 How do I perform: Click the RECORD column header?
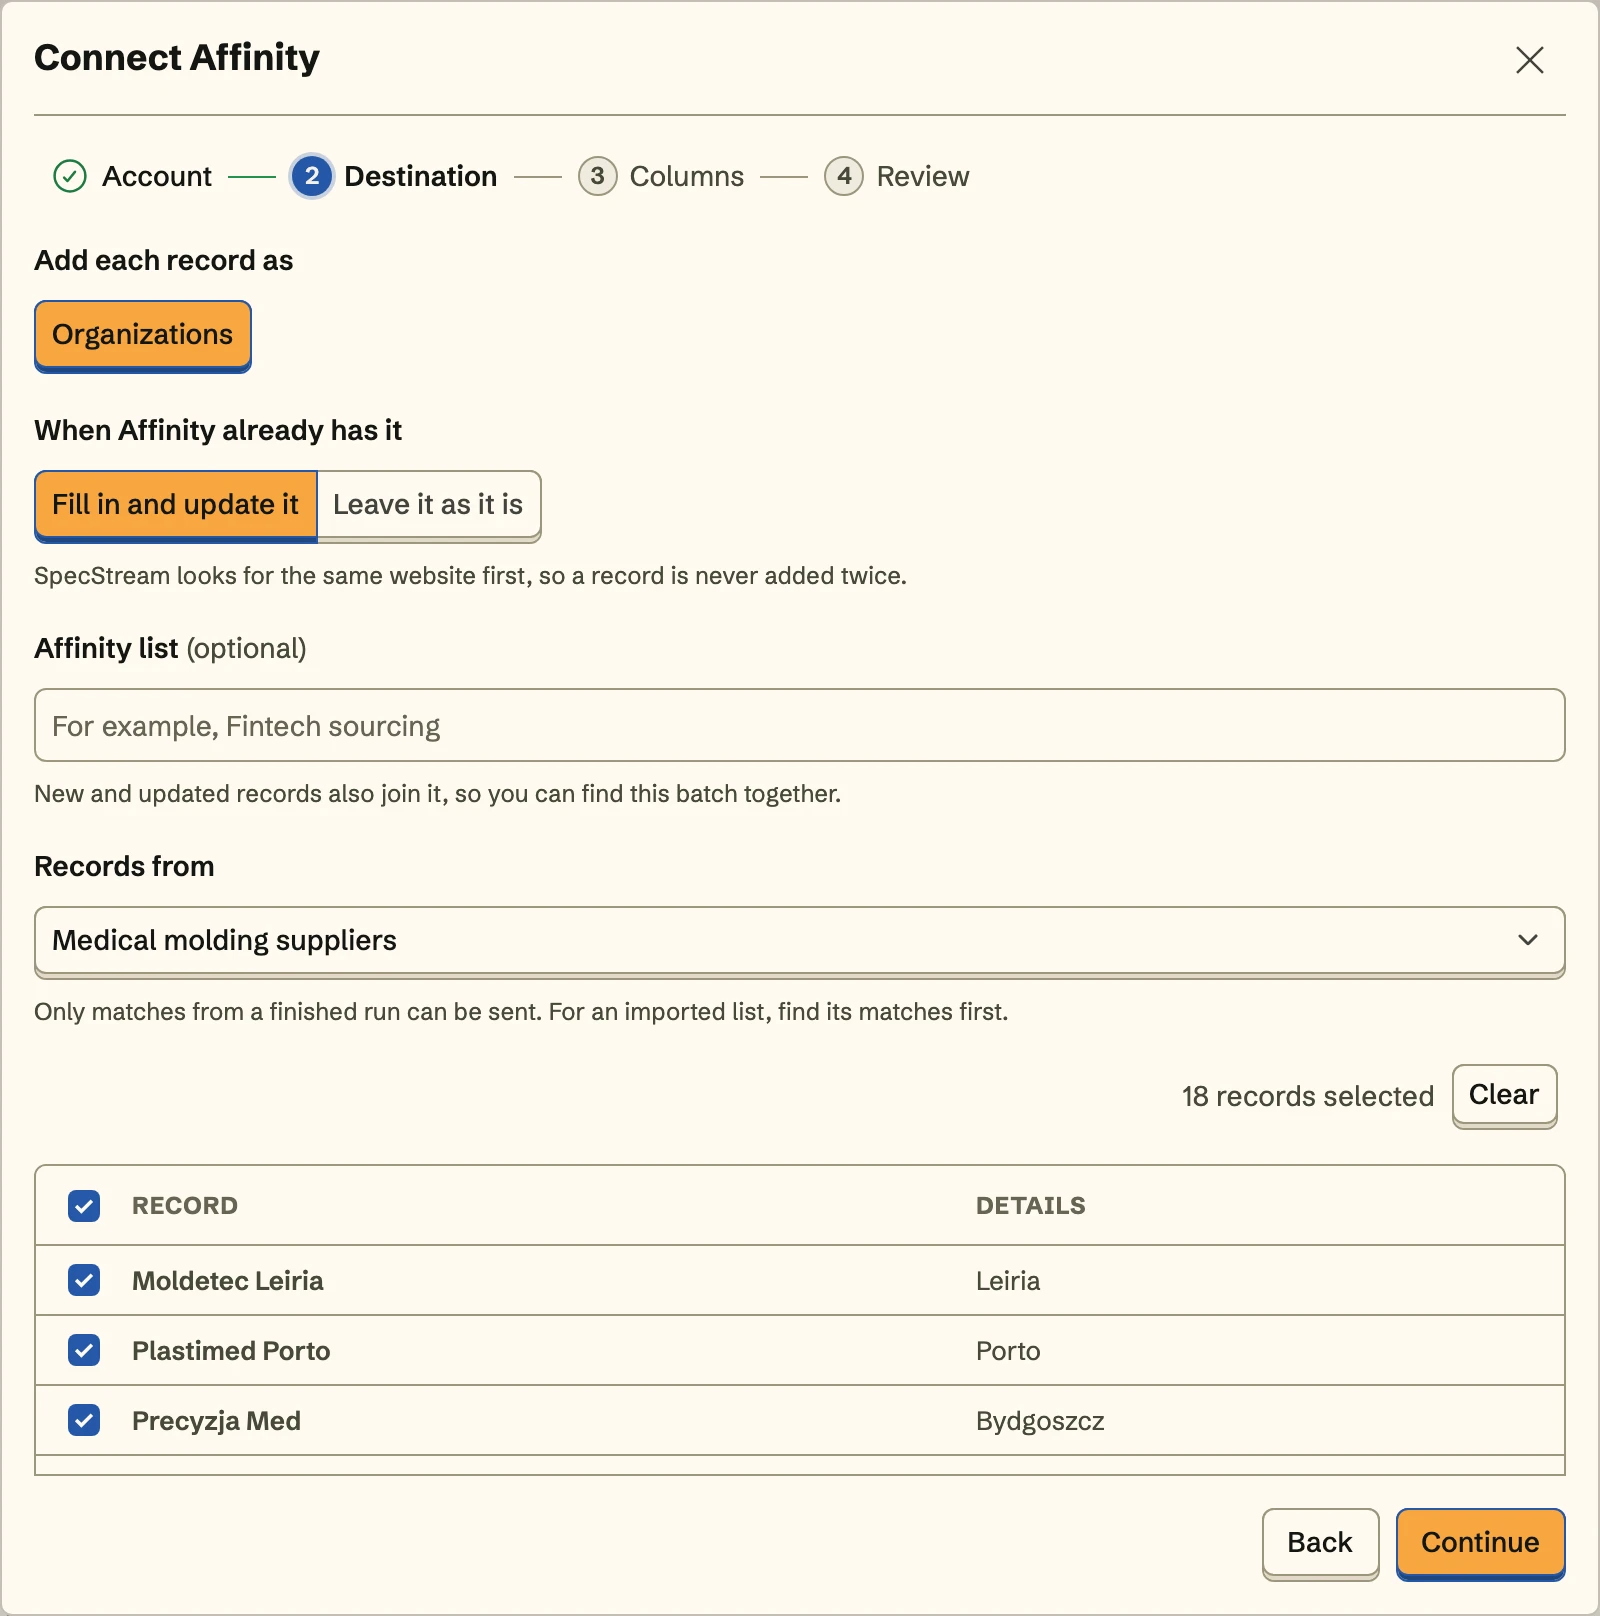[x=185, y=1206]
